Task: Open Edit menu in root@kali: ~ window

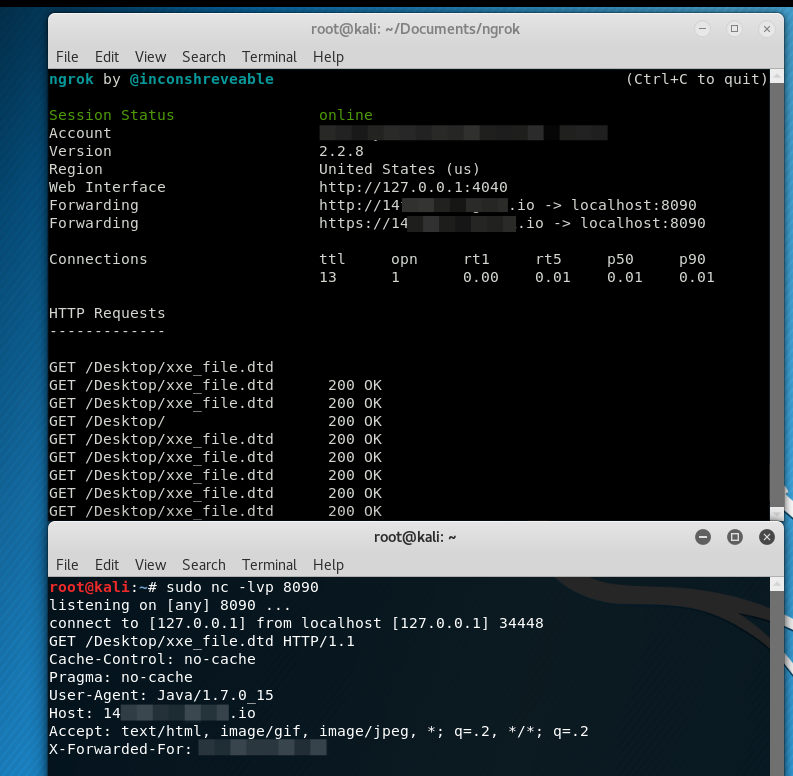Action: click(107, 565)
